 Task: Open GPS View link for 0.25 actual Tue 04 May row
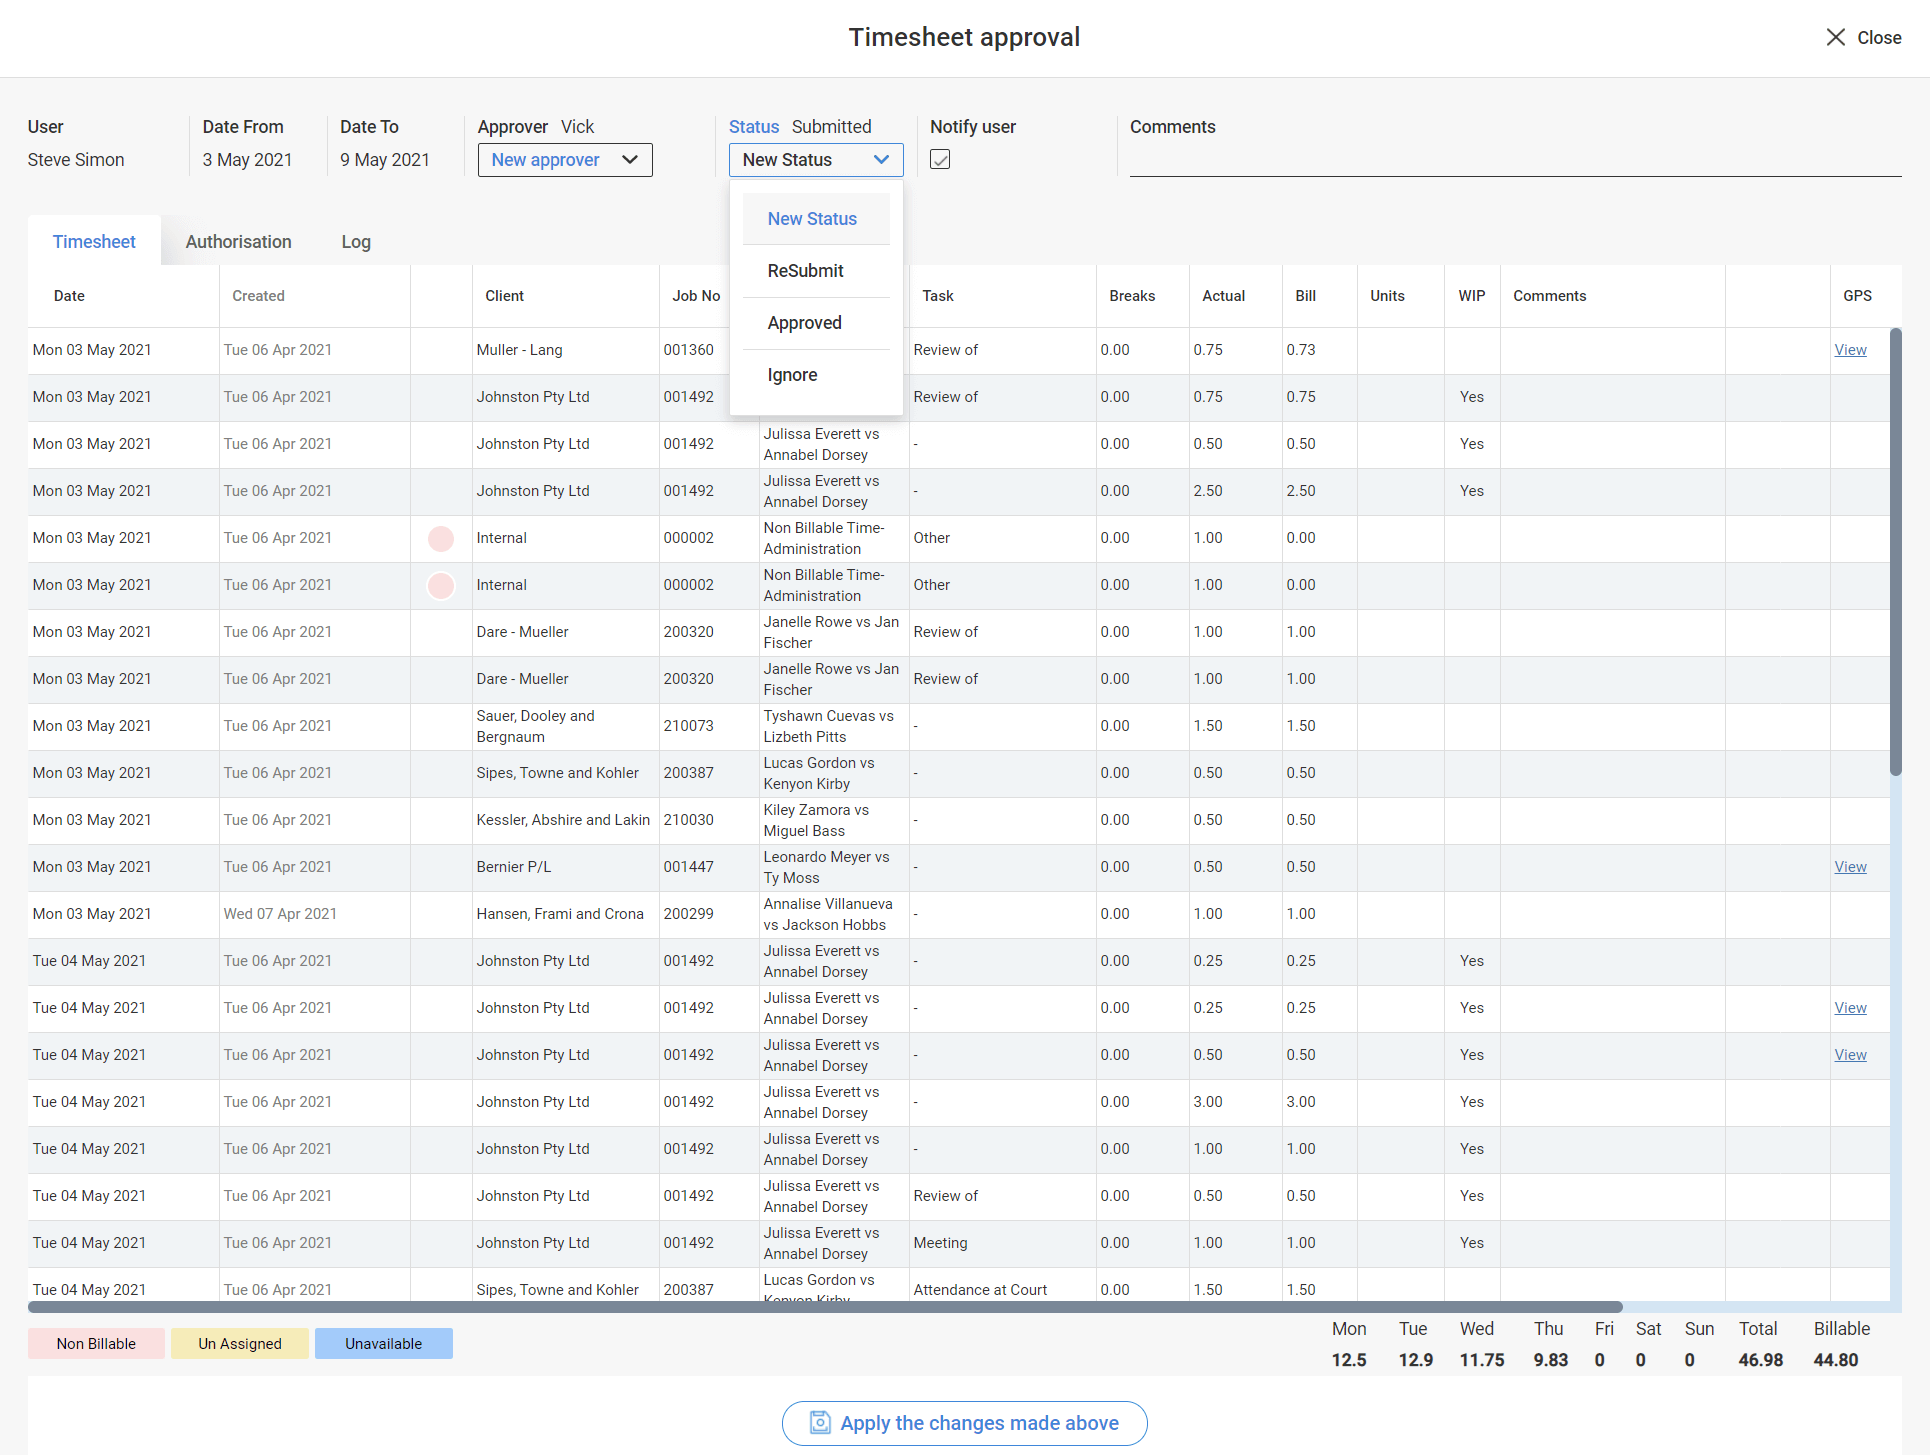tap(1850, 1008)
